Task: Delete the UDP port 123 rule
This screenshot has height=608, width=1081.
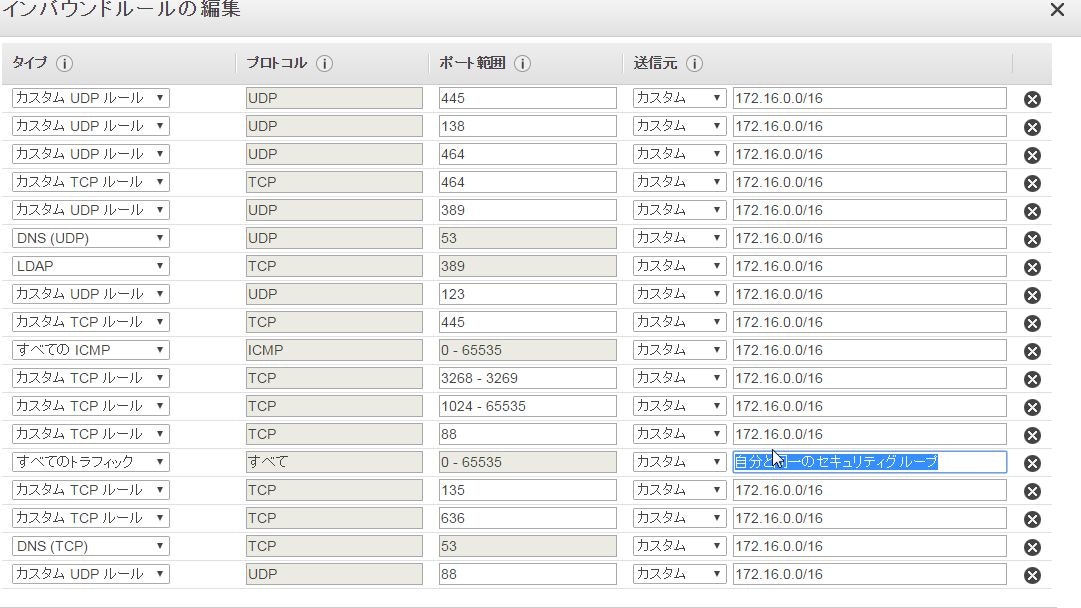Action: [1032, 295]
